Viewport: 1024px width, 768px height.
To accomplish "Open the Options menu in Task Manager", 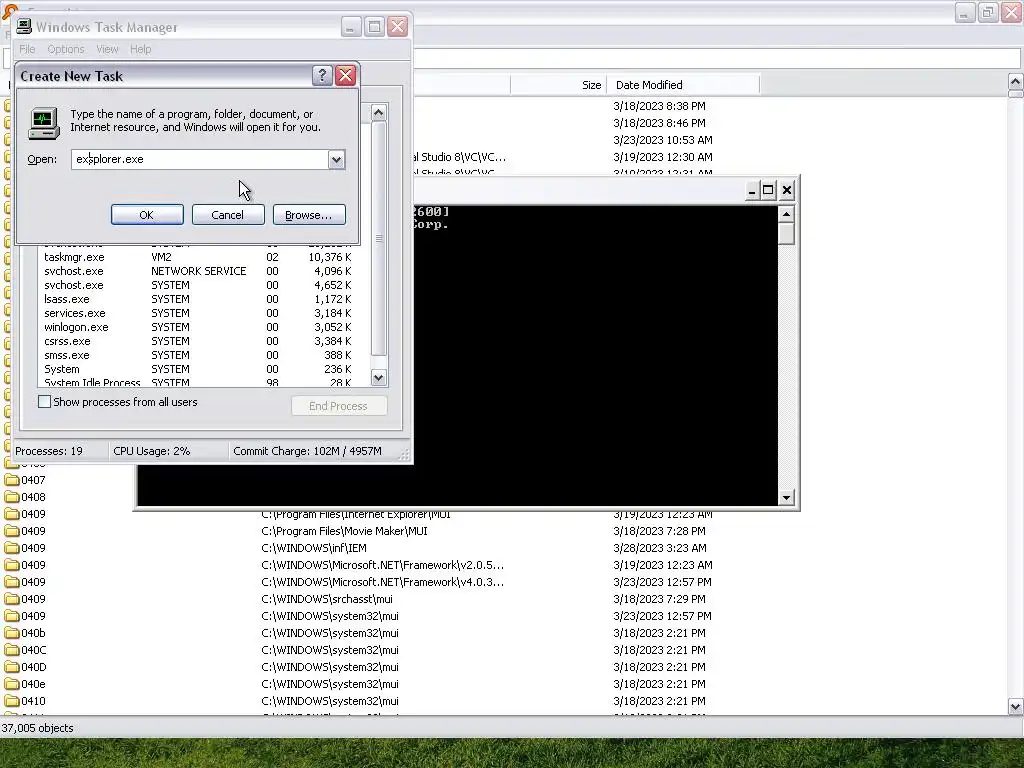I will pyautogui.click(x=65, y=49).
